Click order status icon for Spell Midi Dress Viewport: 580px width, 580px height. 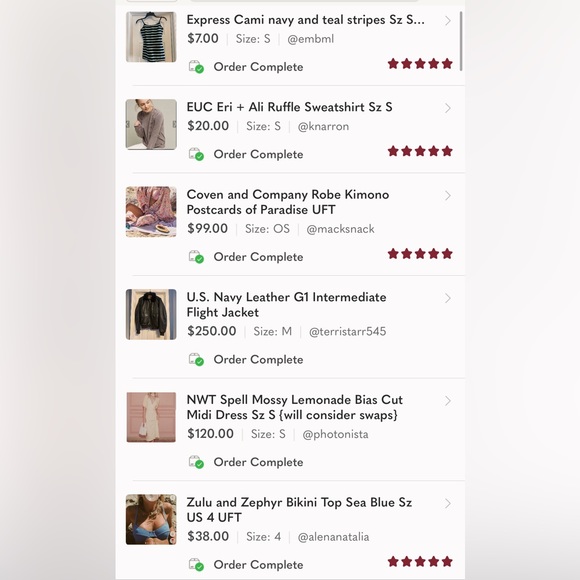point(196,462)
